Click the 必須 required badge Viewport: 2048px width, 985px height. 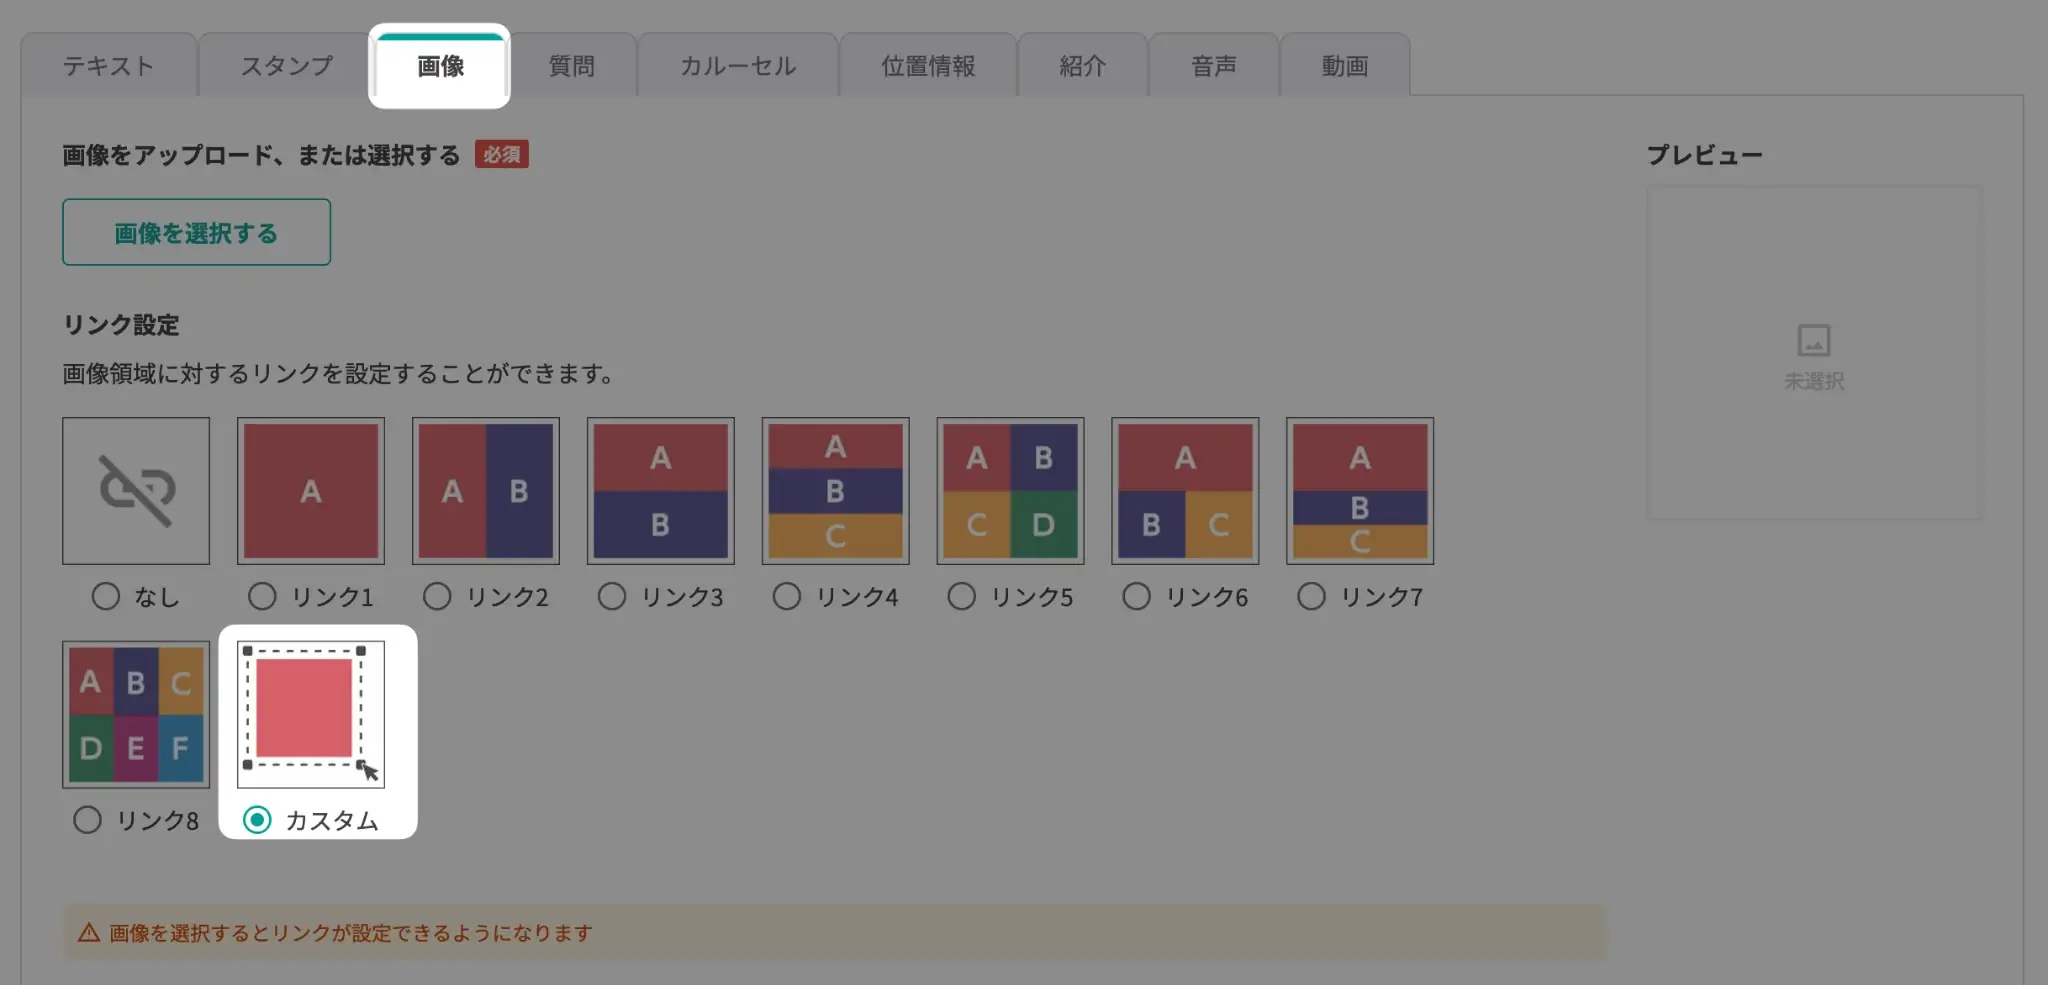502,155
